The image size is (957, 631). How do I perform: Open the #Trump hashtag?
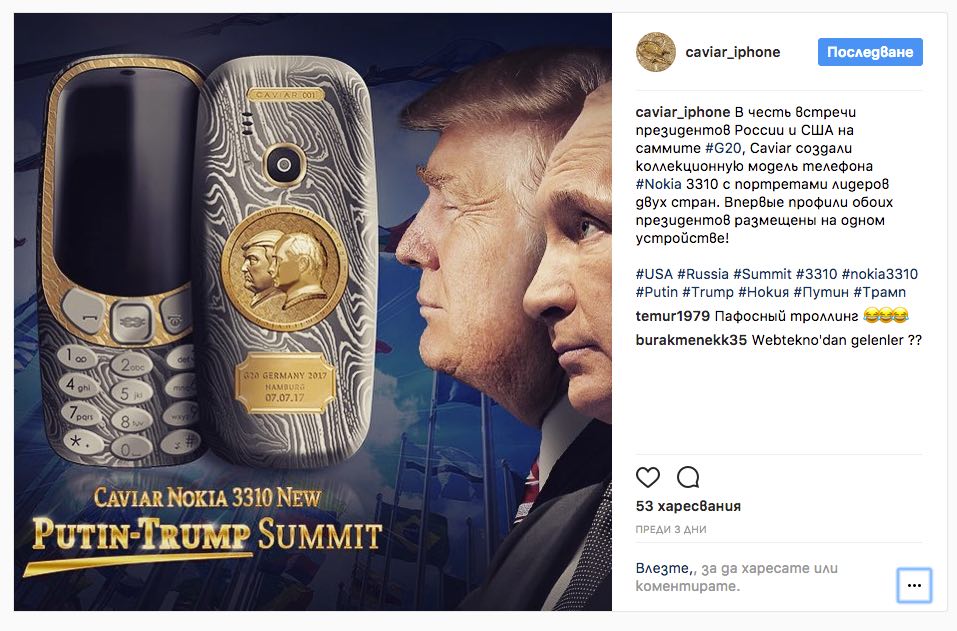[x=707, y=292]
